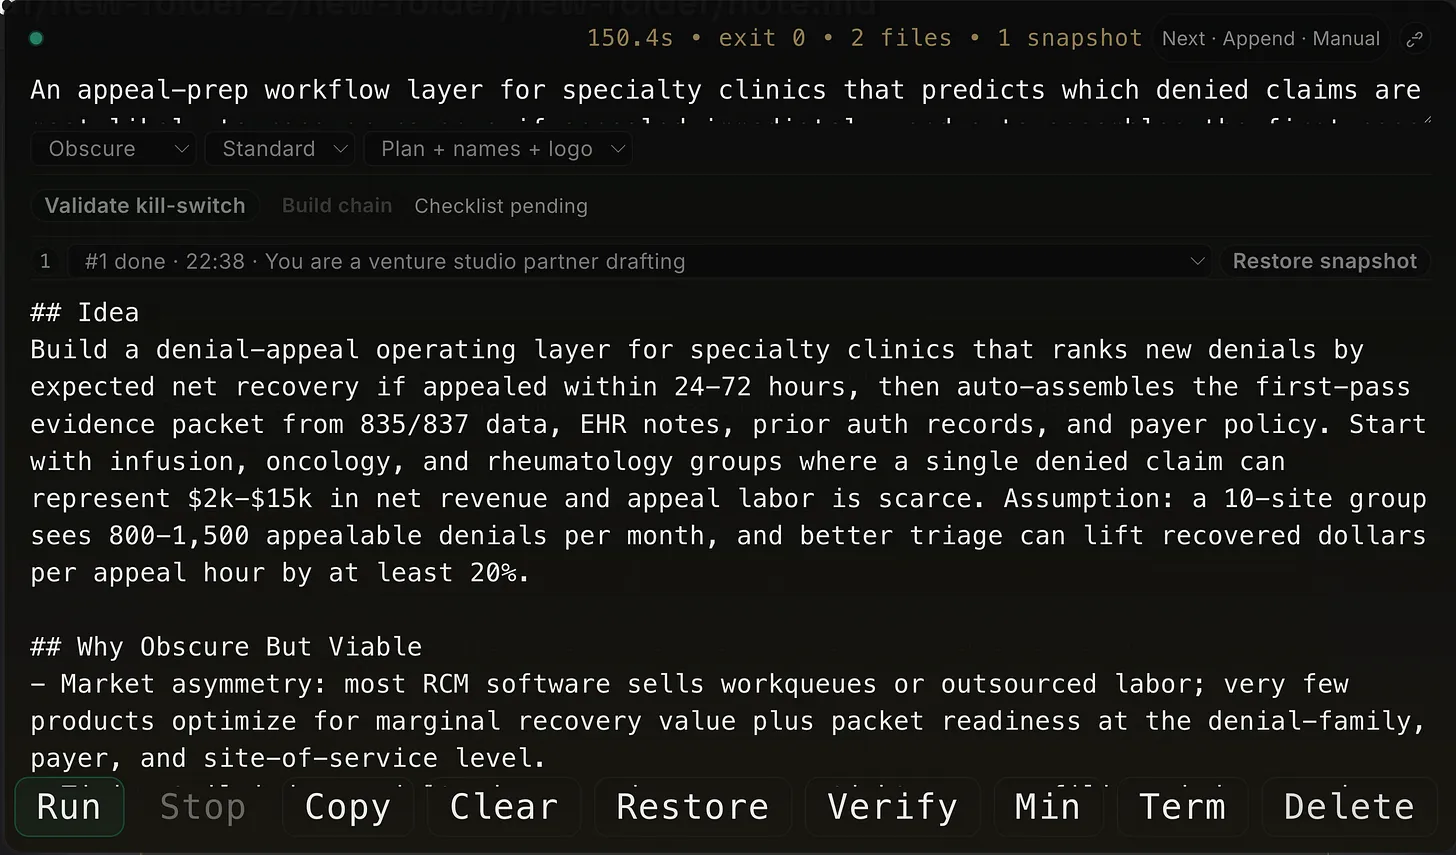Copy the output with Copy
This screenshot has width=1456, height=855.
tap(347, 806)
